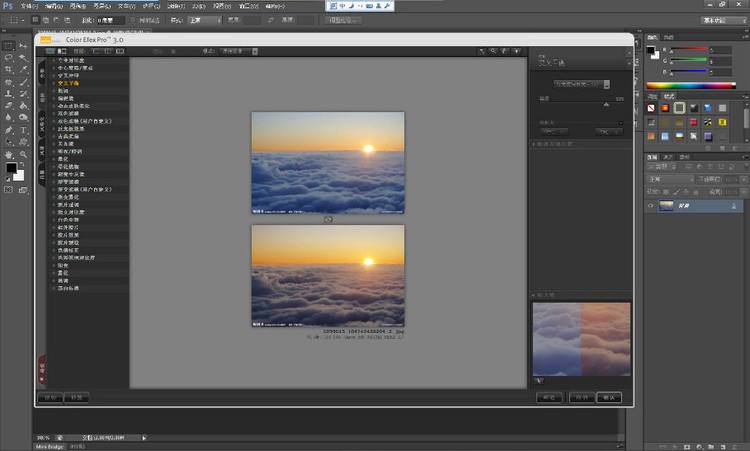Viewport: 750px width, 451px height.
Task: Hide the Background layer with eye icon
Action: click(x=651, y=205)
